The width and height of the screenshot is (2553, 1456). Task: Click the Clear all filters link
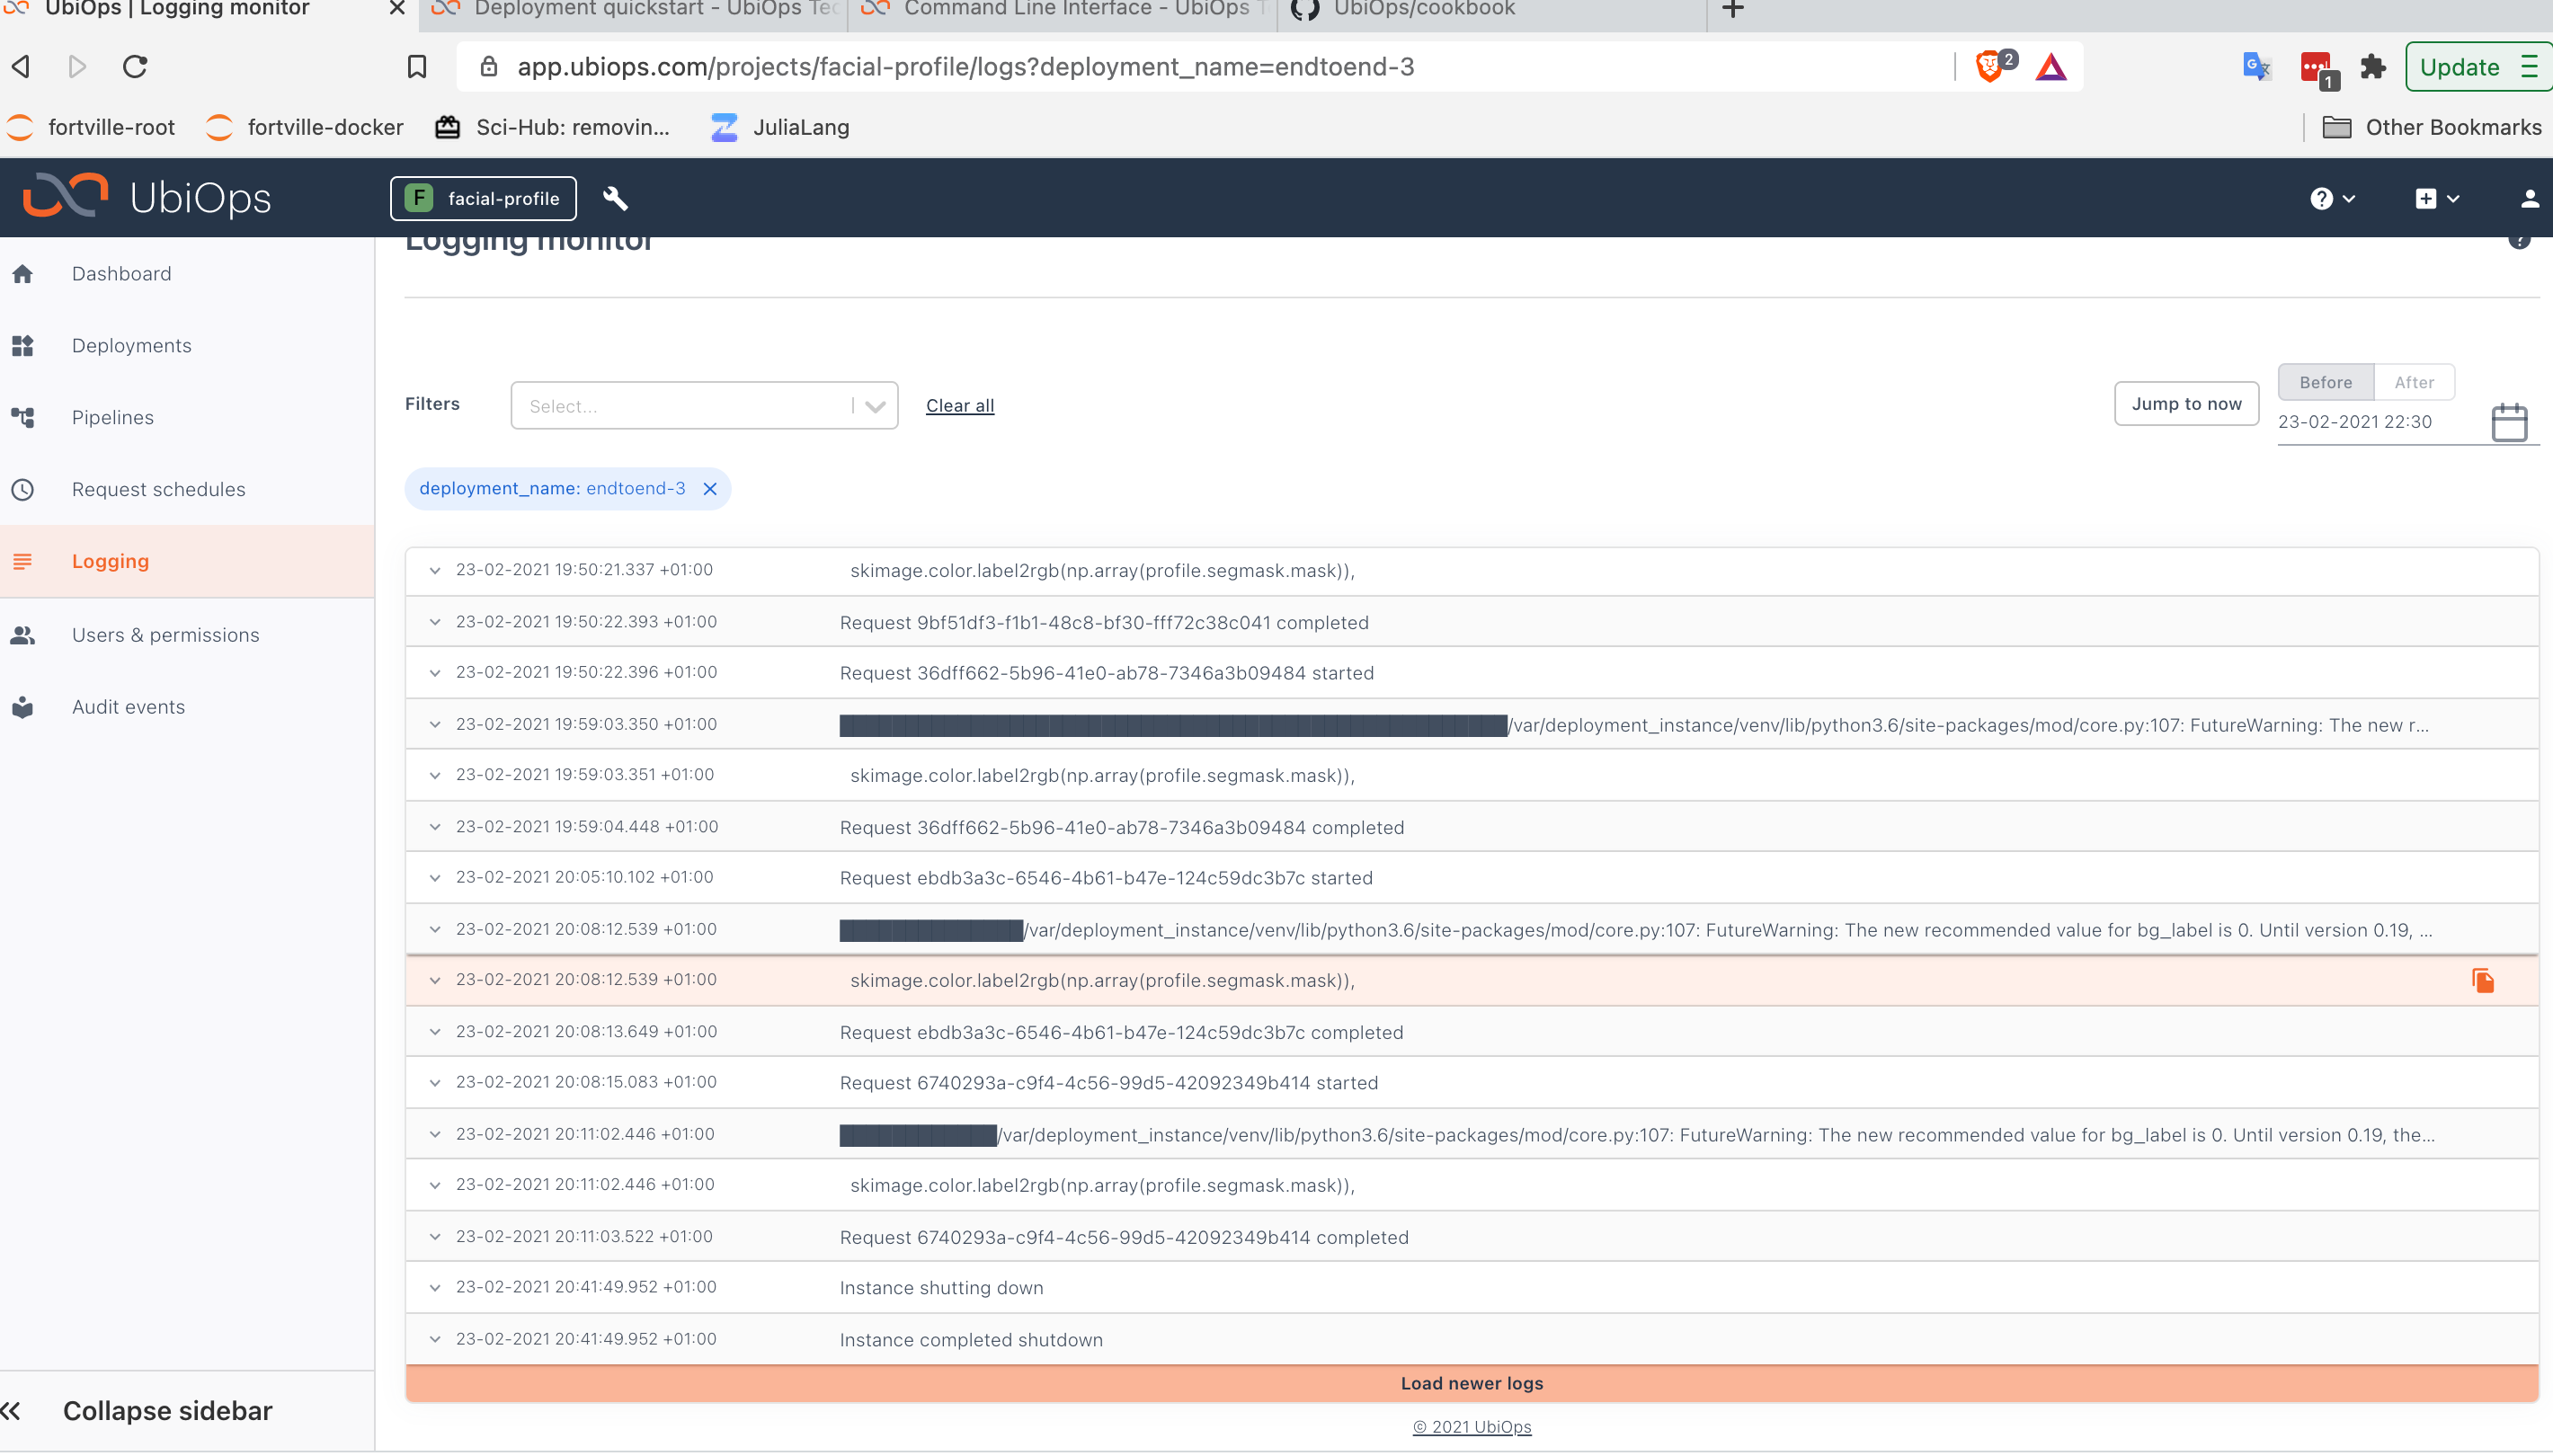(959, 406)
